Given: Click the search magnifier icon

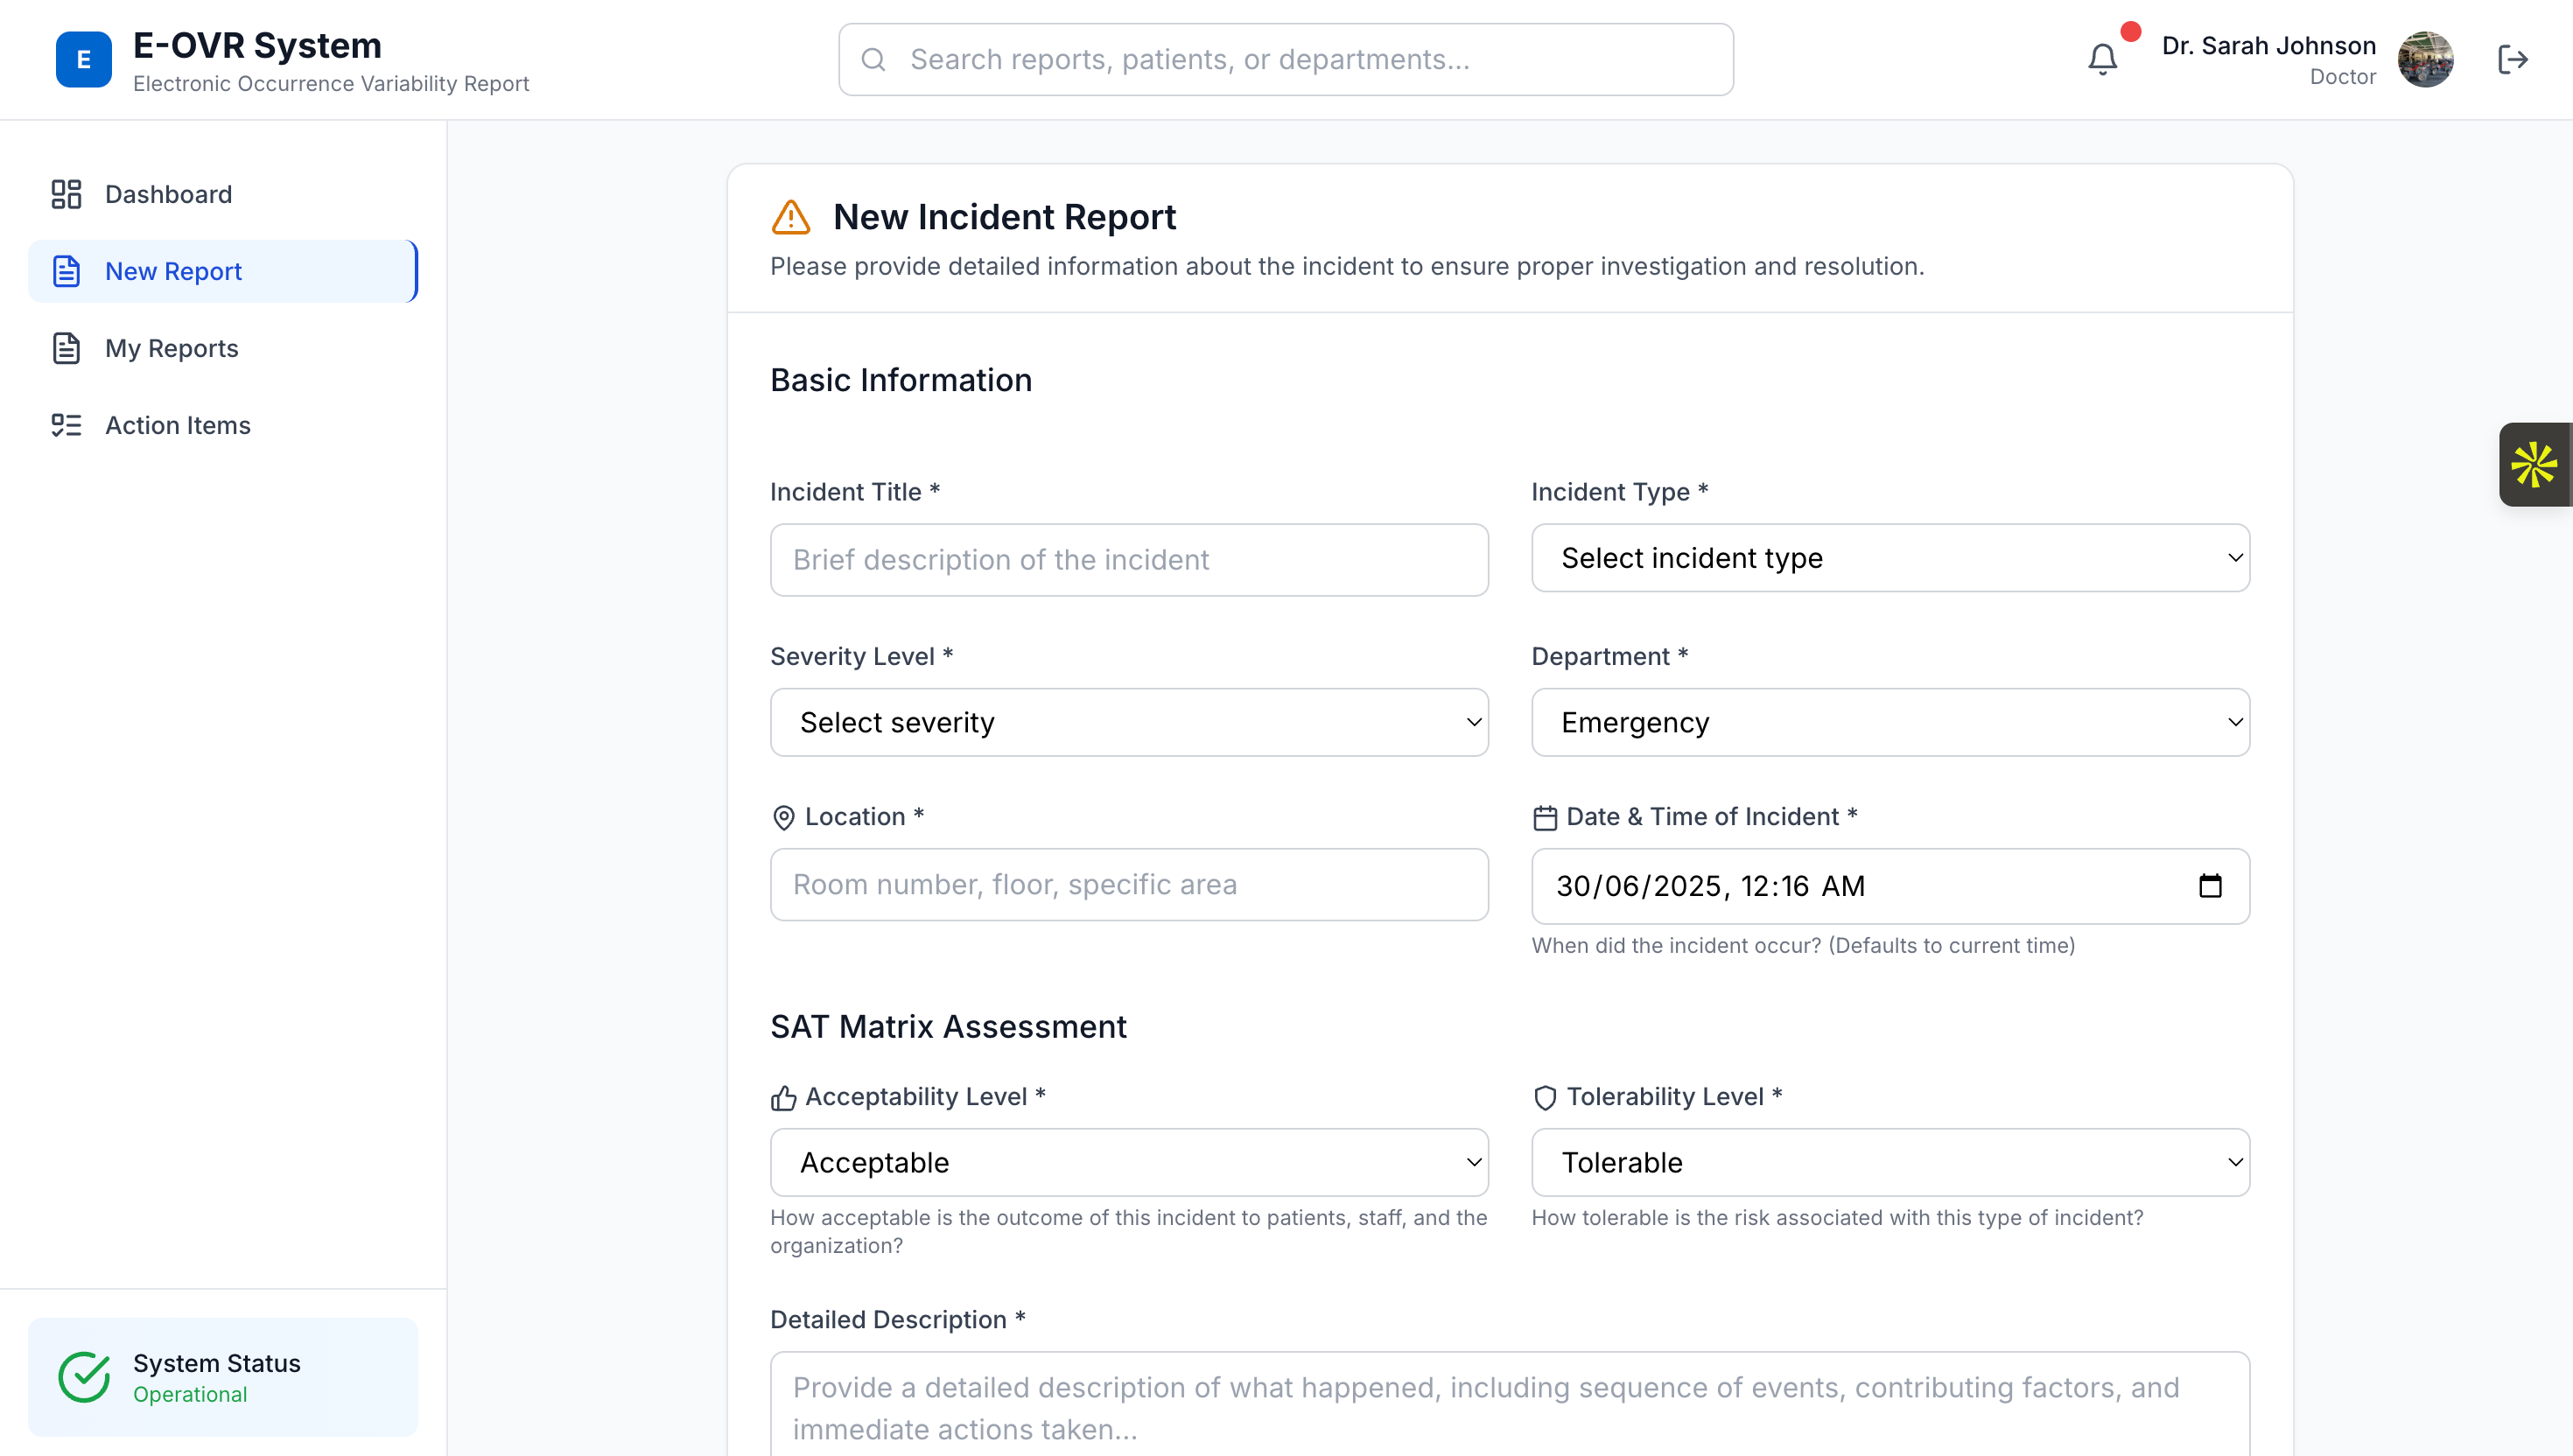Looking at the screenshot, I should 874,60.
